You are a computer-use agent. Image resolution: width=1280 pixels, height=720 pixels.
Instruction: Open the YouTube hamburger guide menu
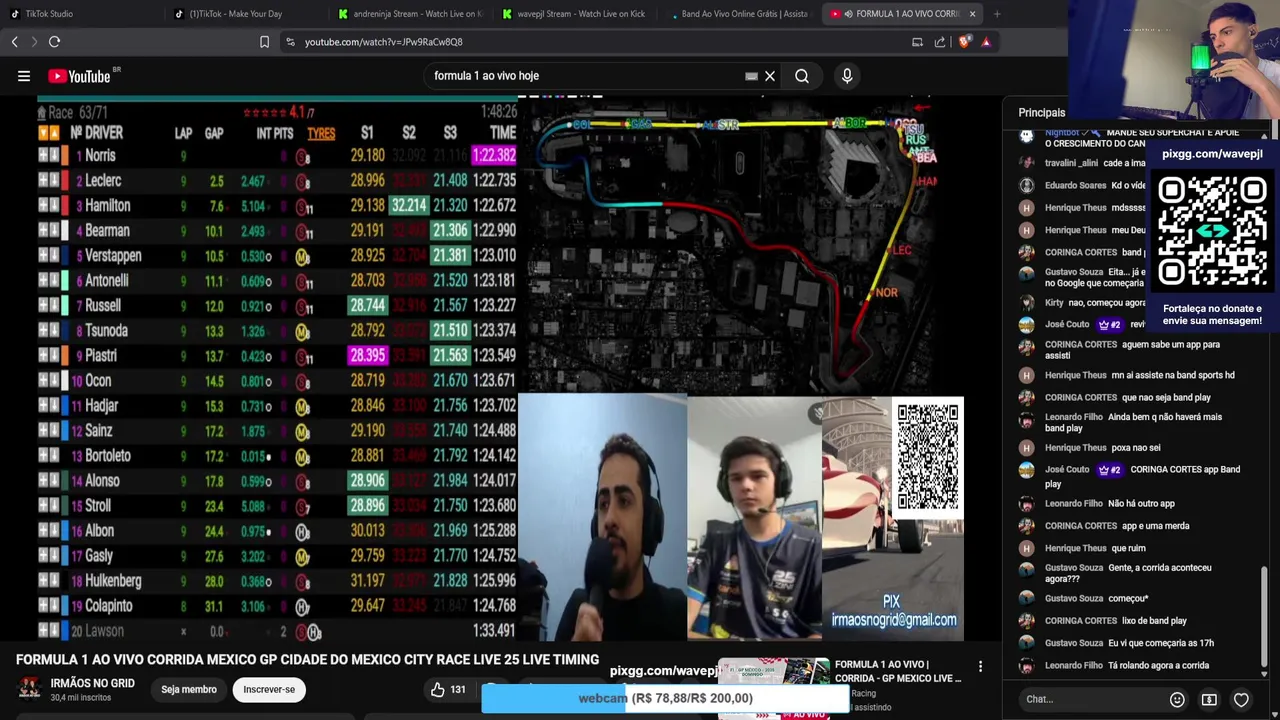24,76
